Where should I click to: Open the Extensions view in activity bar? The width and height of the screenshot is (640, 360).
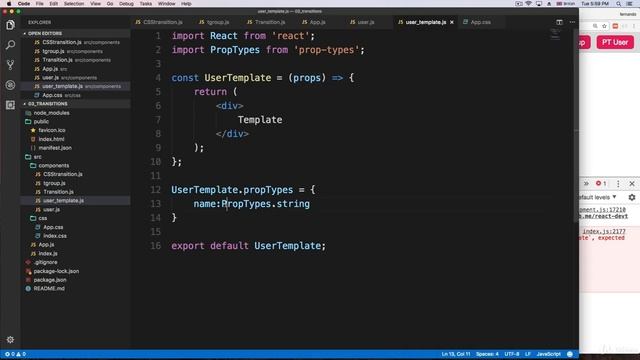(10, 105)
